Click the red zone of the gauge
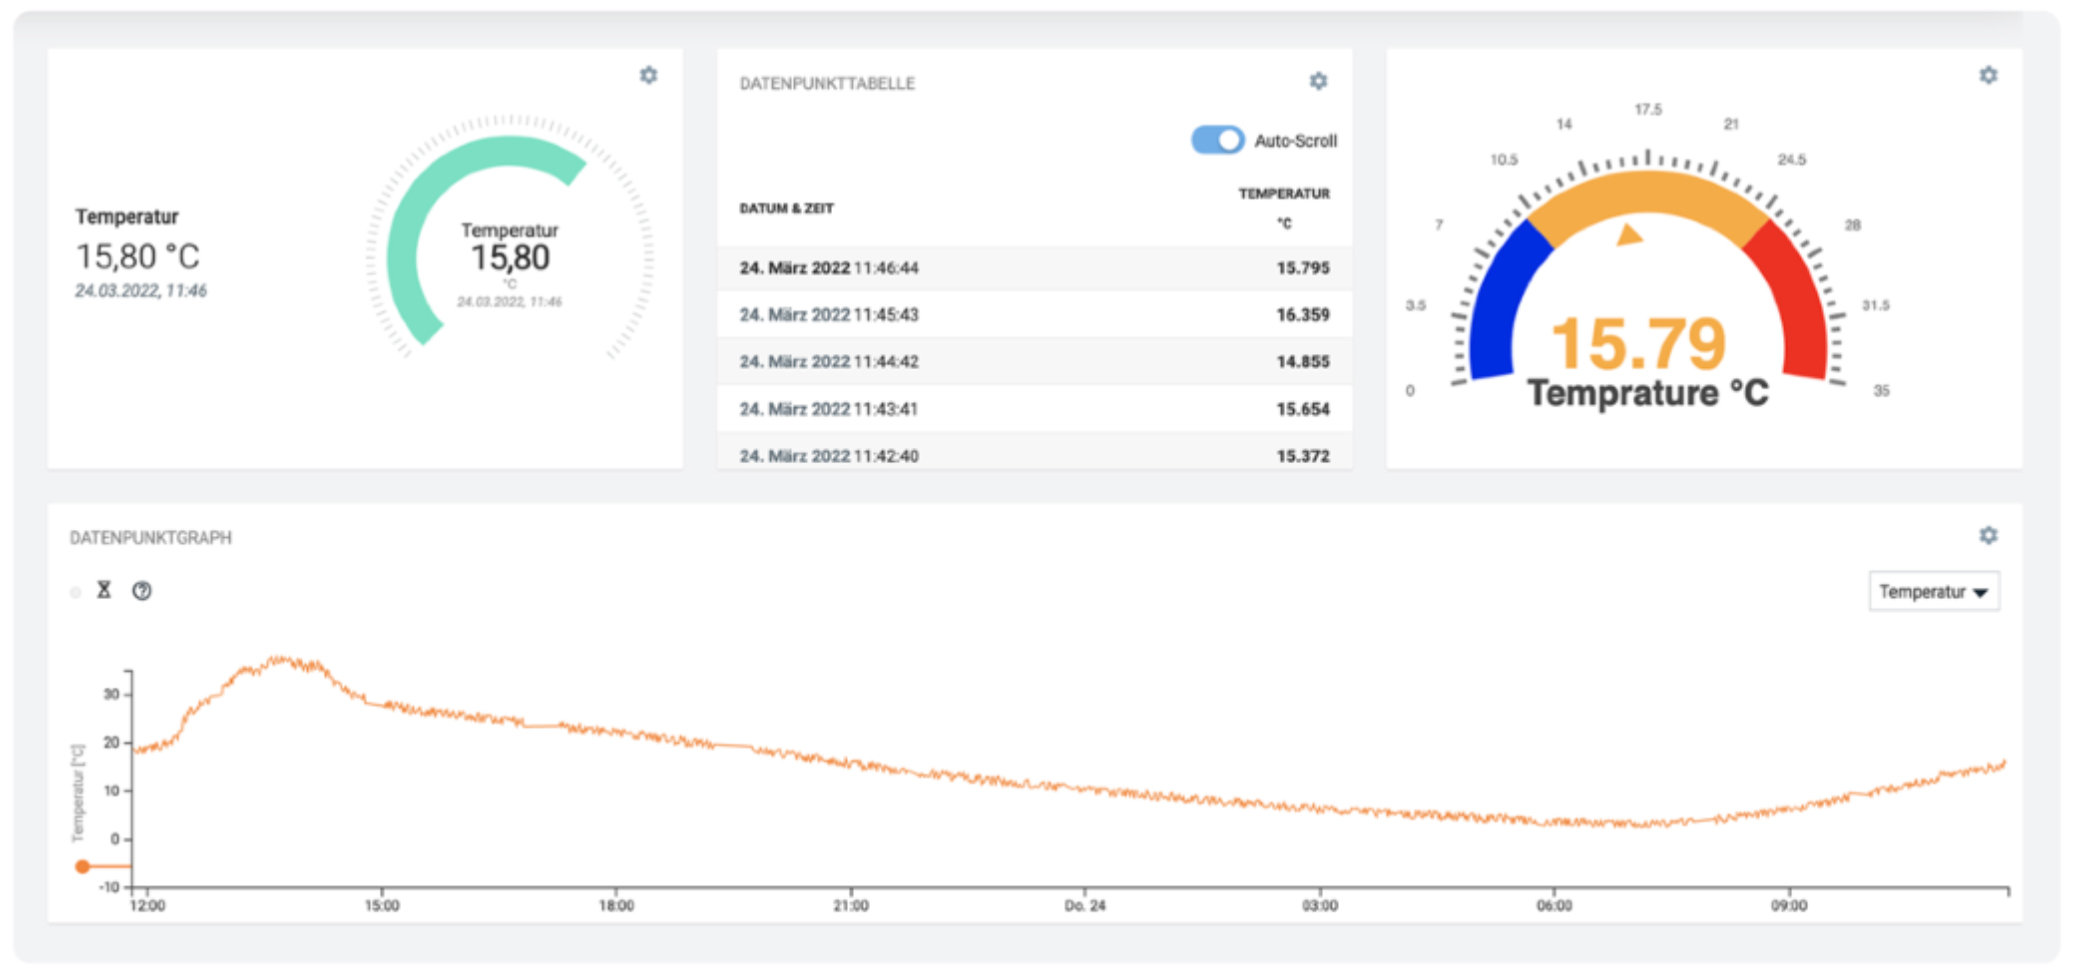Image resolution: width=2076 pixels, height=977 pixels. click(x=1796, y=300)
